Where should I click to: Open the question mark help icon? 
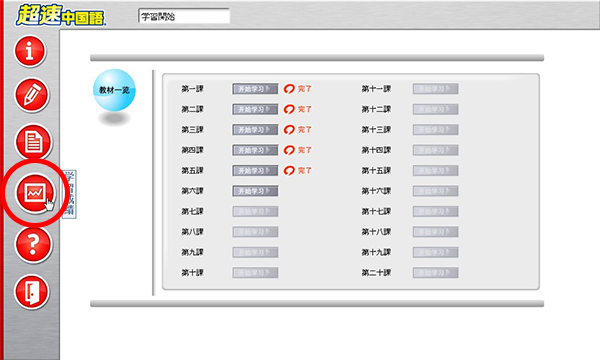click(x=33, y=244)
